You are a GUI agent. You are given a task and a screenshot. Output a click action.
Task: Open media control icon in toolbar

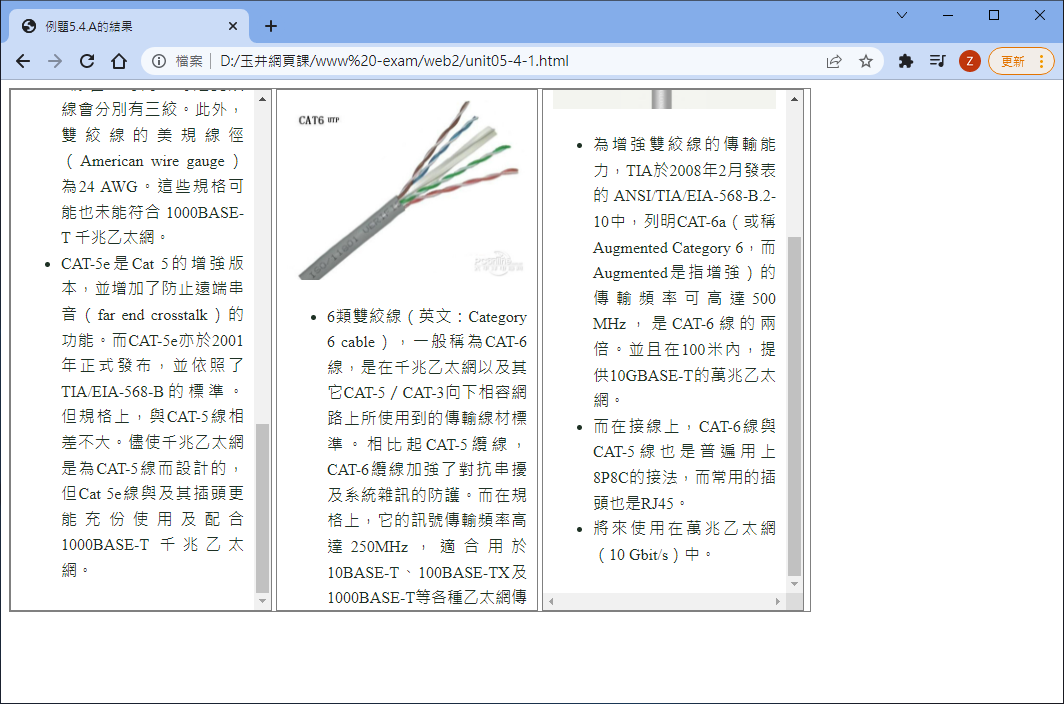pos(937,61)
